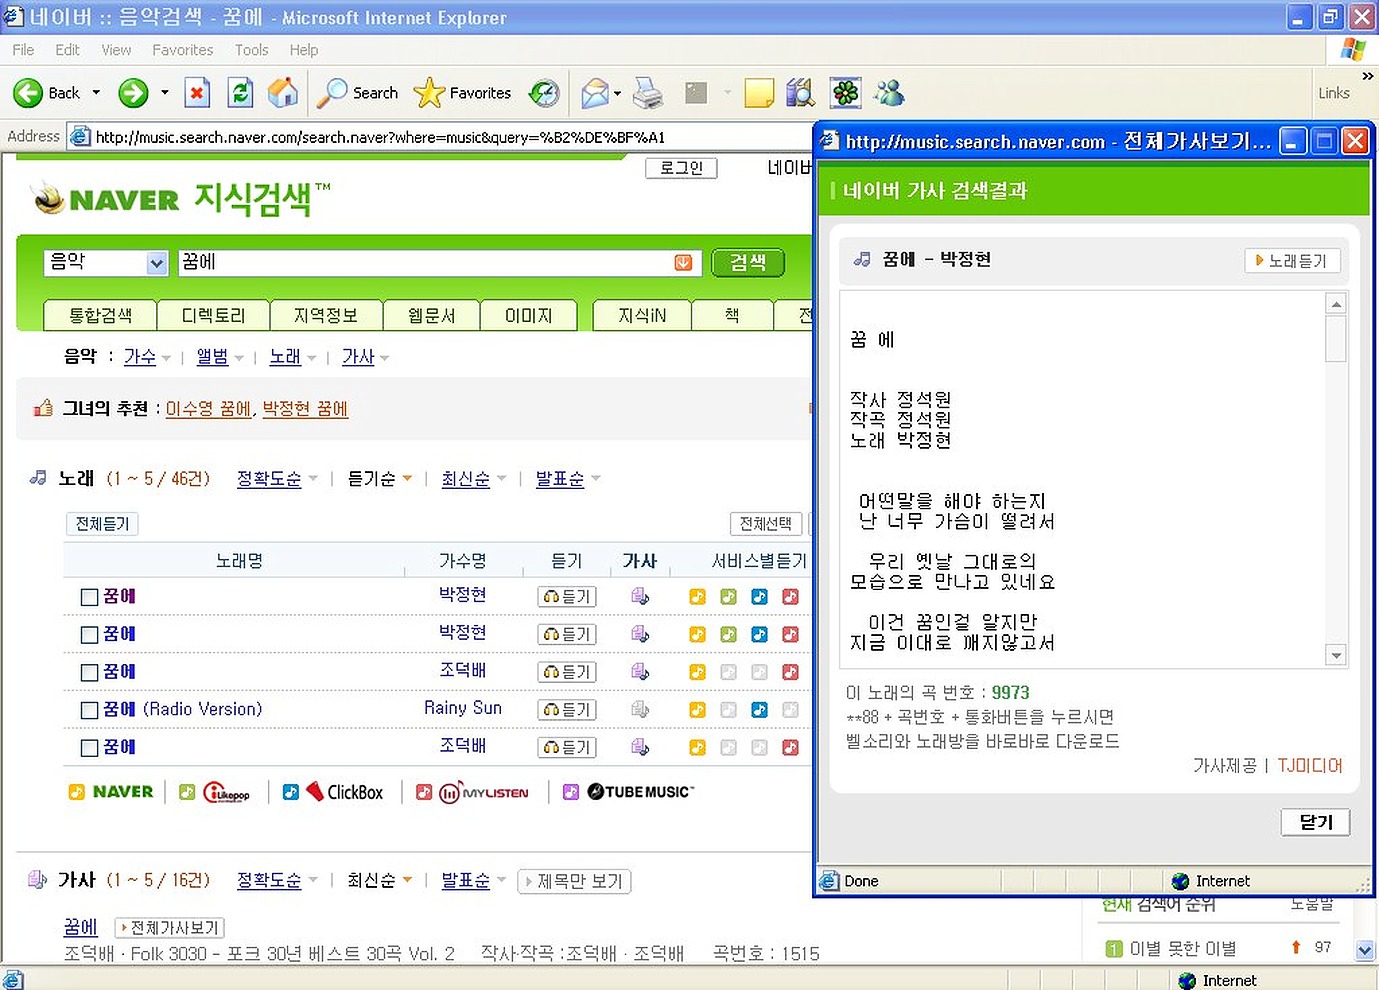Viewport: 1379px width, 990px height.
Task: Click yellow NAVER service icon in first 박정현 row
Action: pos(697,597)
